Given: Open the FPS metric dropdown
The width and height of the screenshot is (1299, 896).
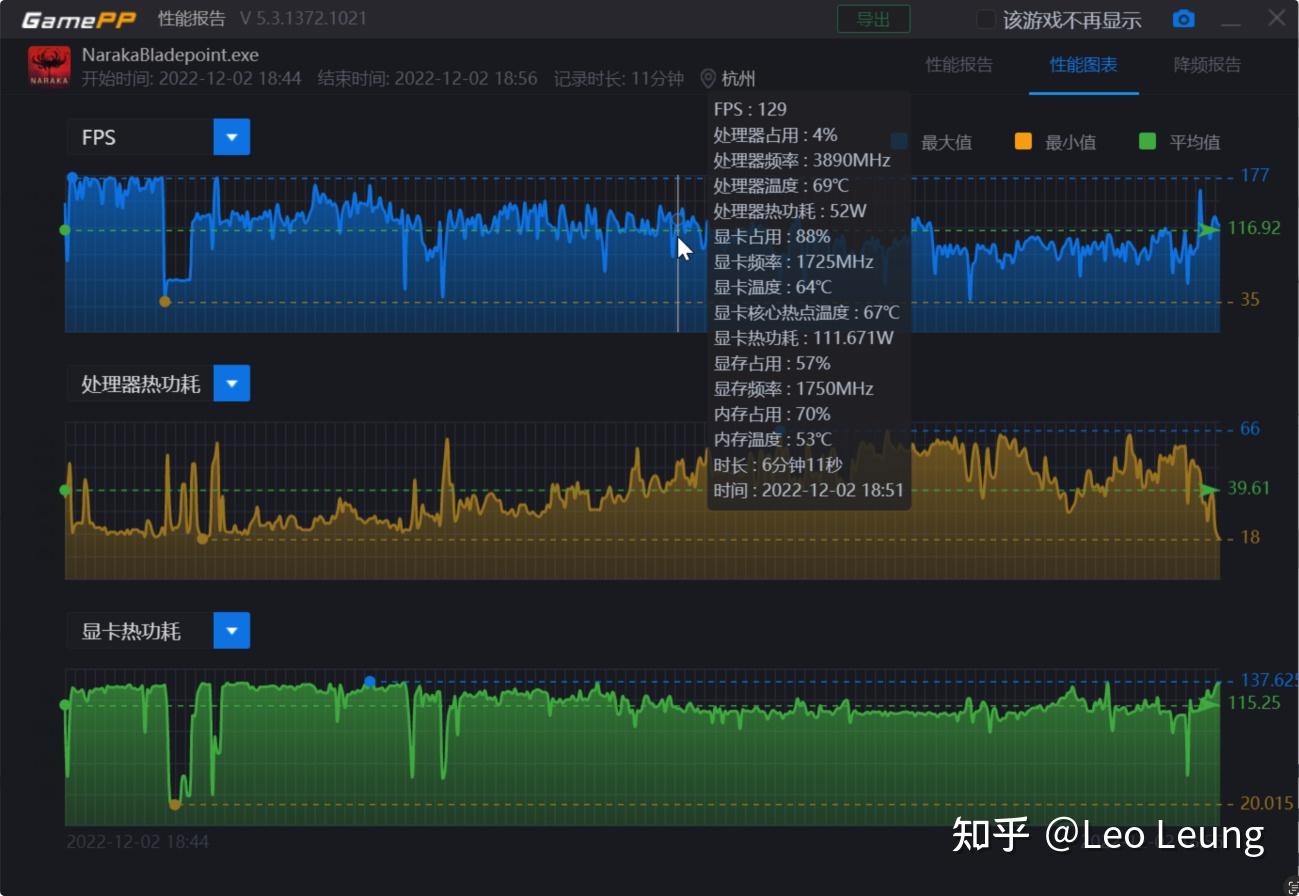Looking at the screenshot, I should (231, 137).
